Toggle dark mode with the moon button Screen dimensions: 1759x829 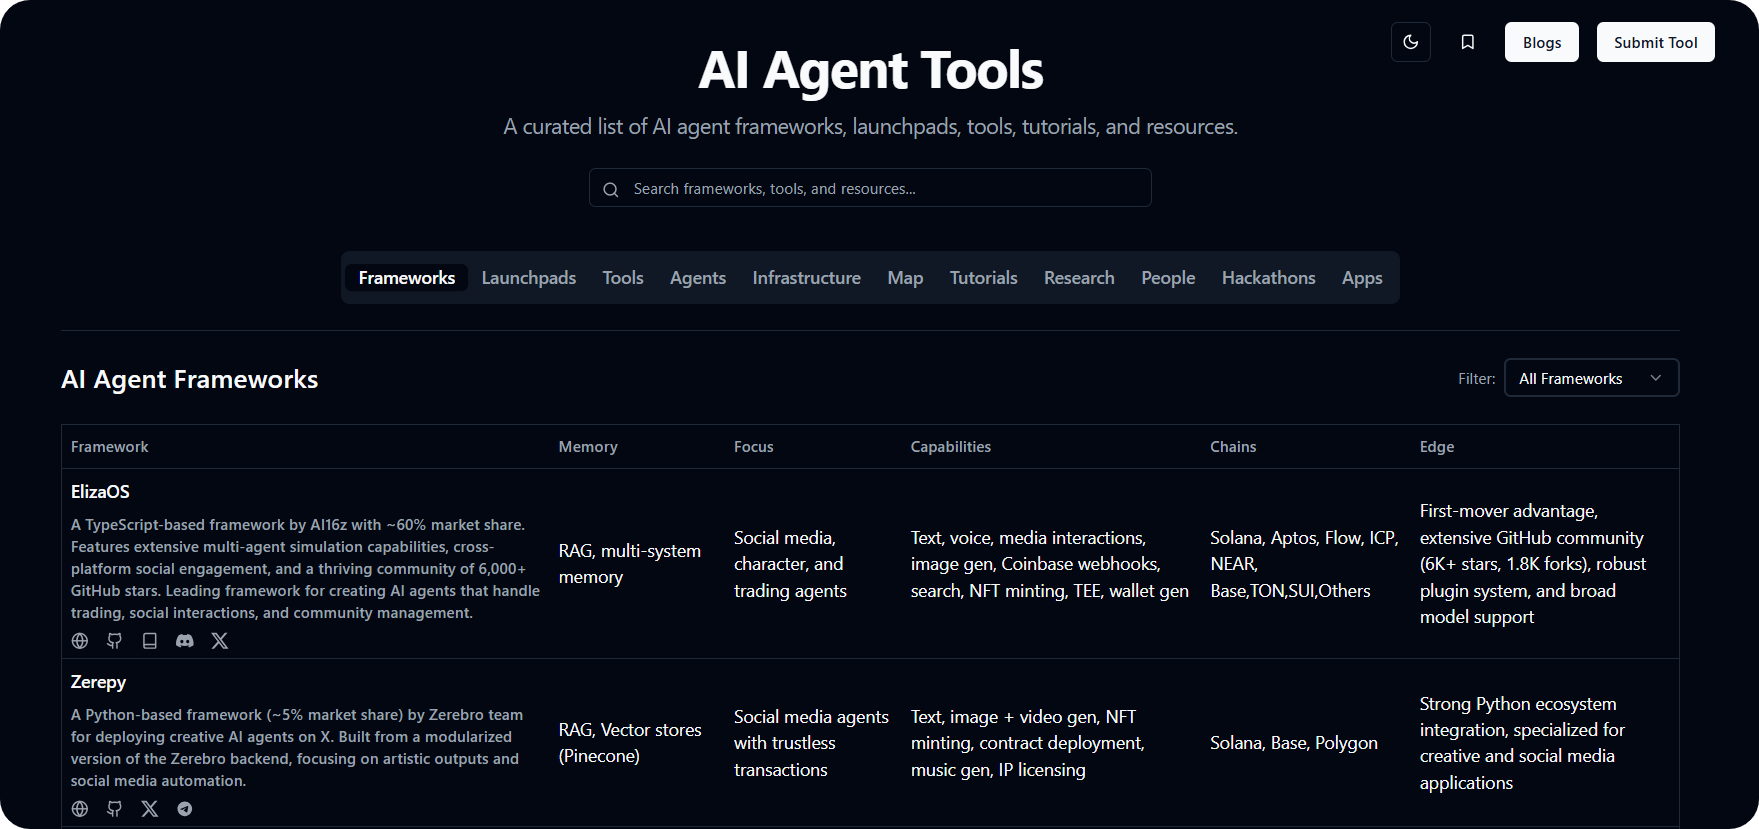(x=1410, y=42)
